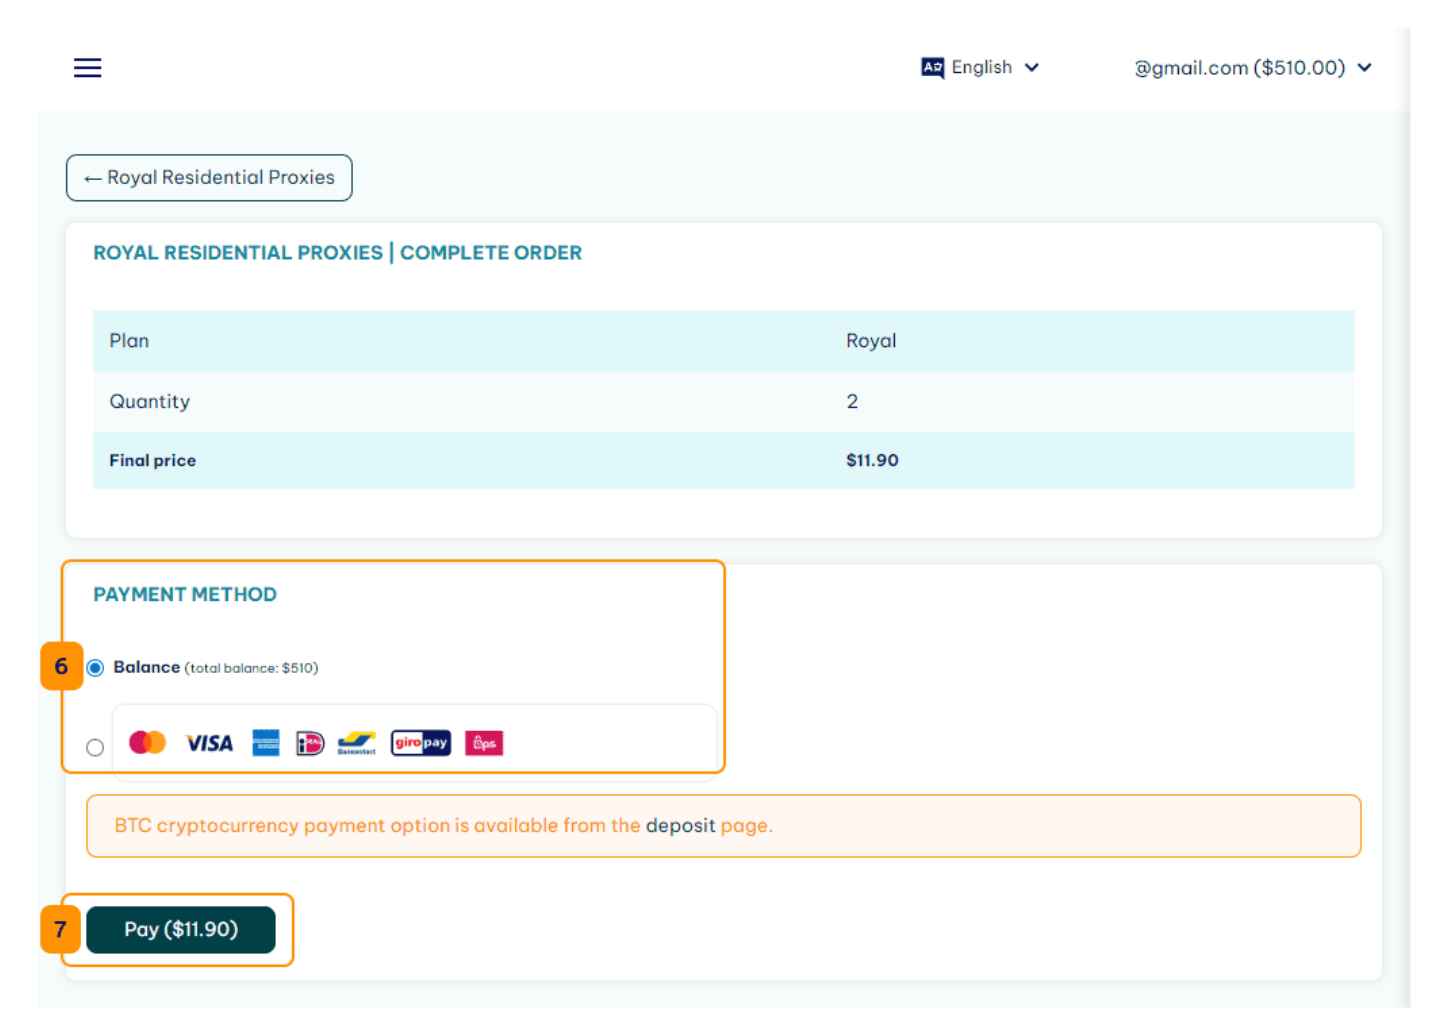The height and width of the screenshot is (1014, 1436).
Task: Select the card payment radio button
Action: click(x=95, y=747)
